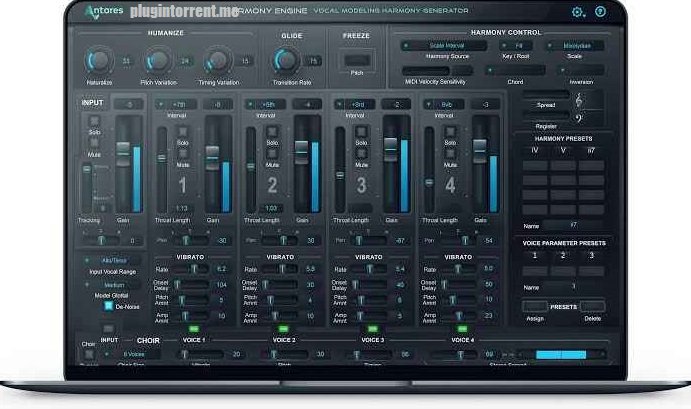The height and width of the screenshot is (409, 691).
Task: Click voice 2 Vibrato Onset Delay slider
Action: (x=280, y=284)
